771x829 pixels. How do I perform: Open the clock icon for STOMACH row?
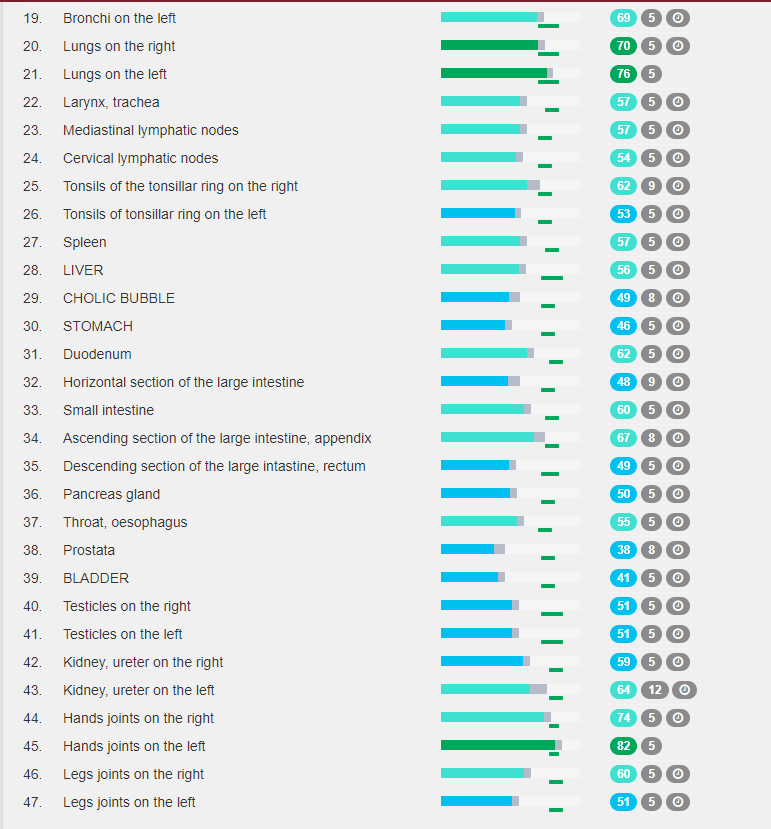click(678, 326)
